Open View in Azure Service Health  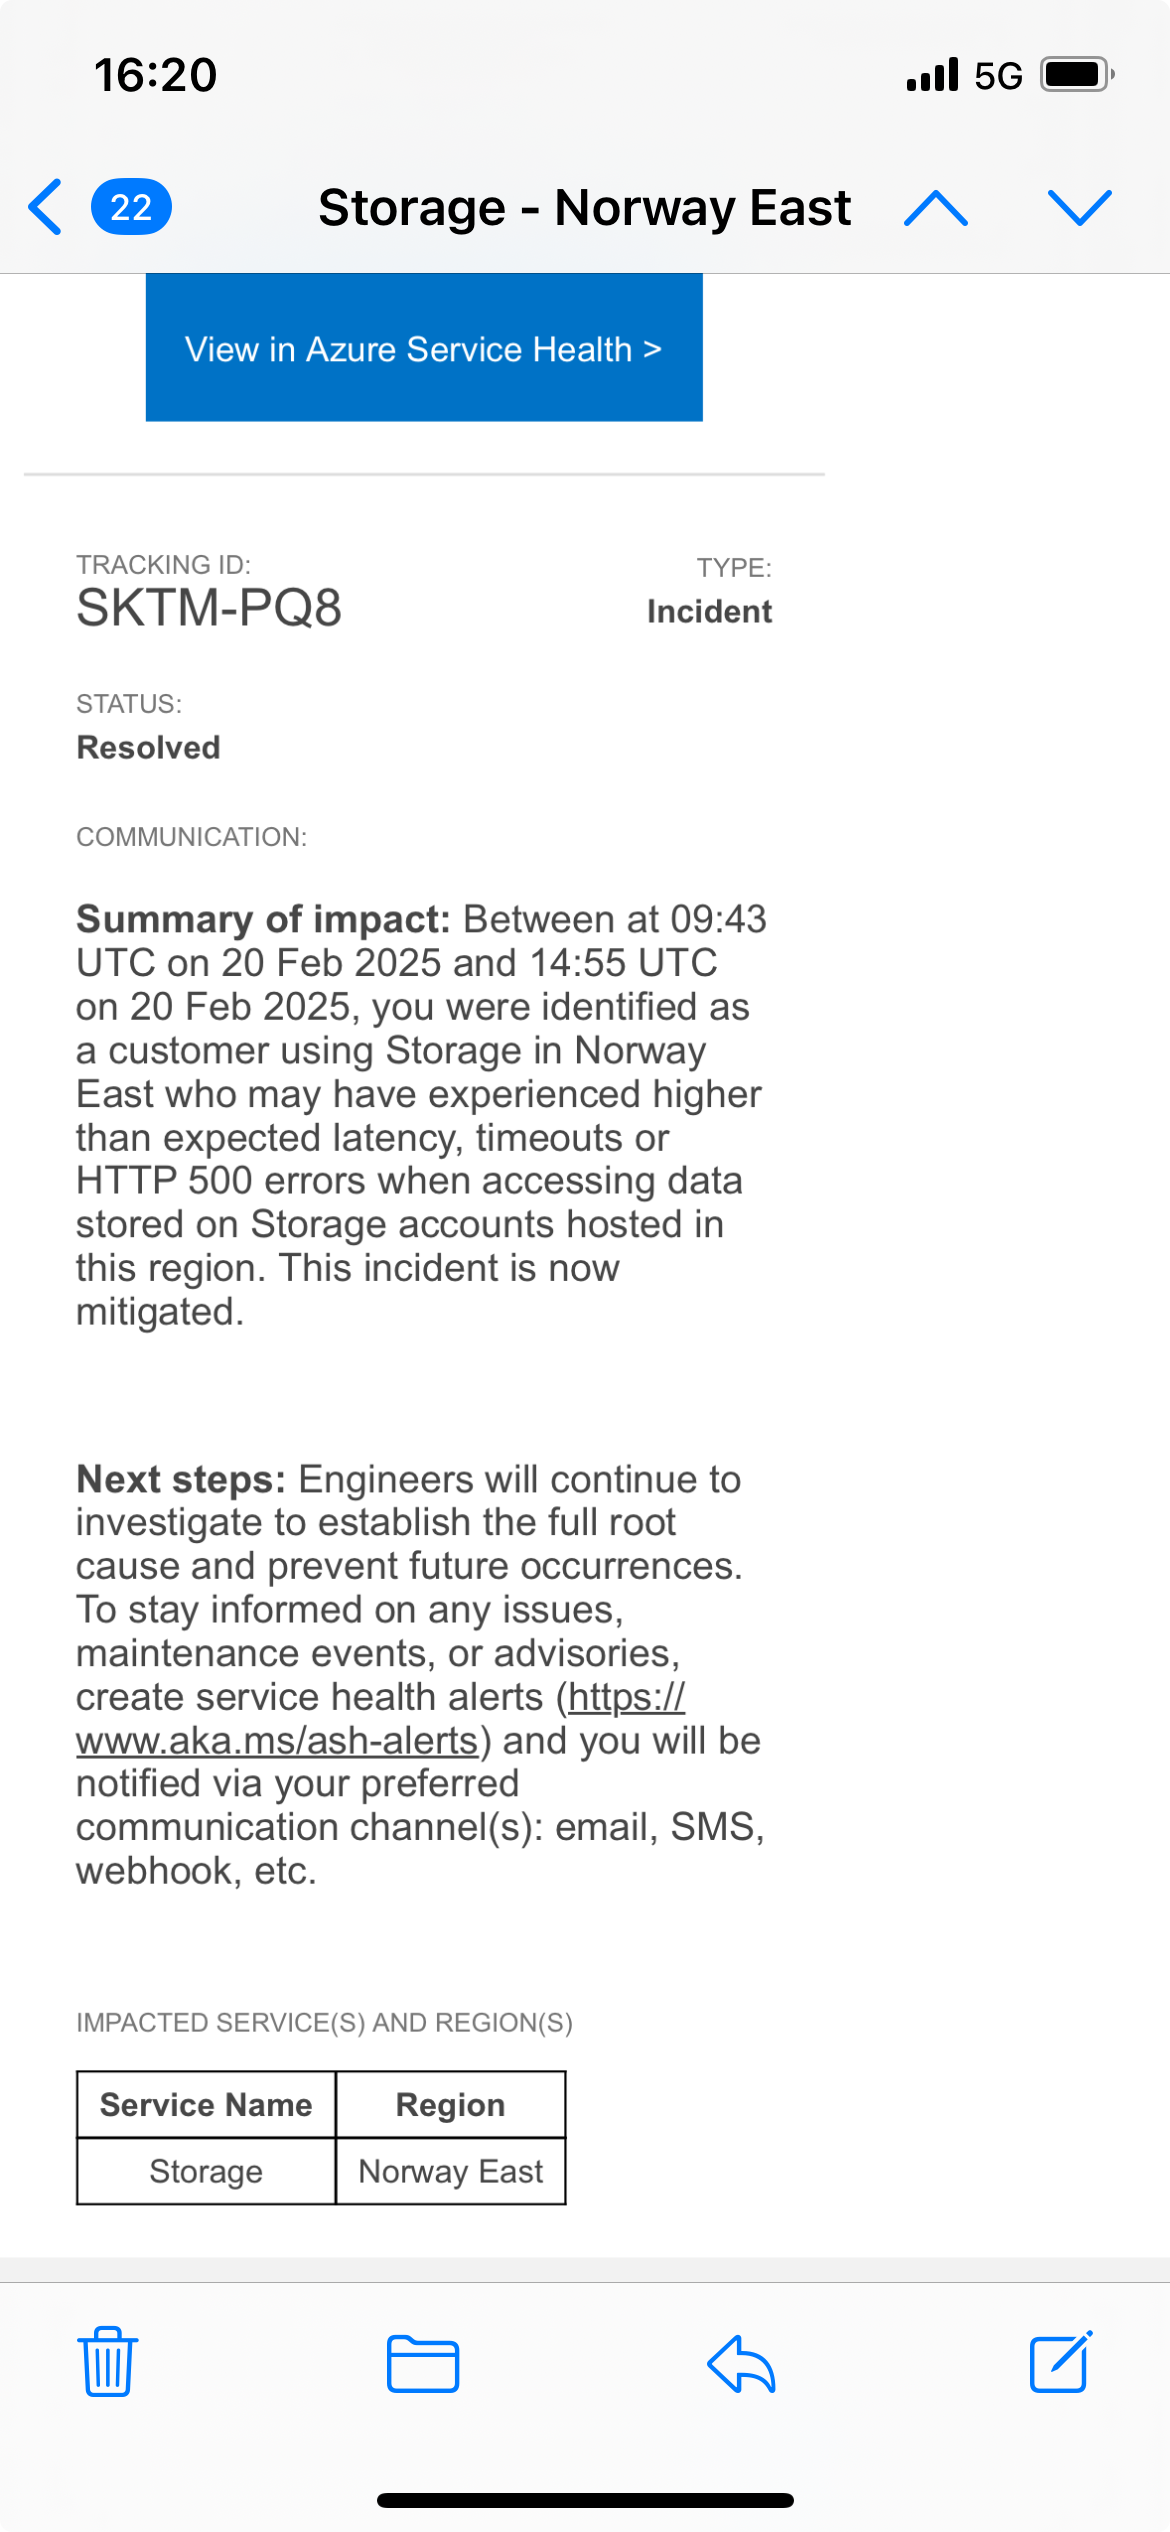point(424,348)
